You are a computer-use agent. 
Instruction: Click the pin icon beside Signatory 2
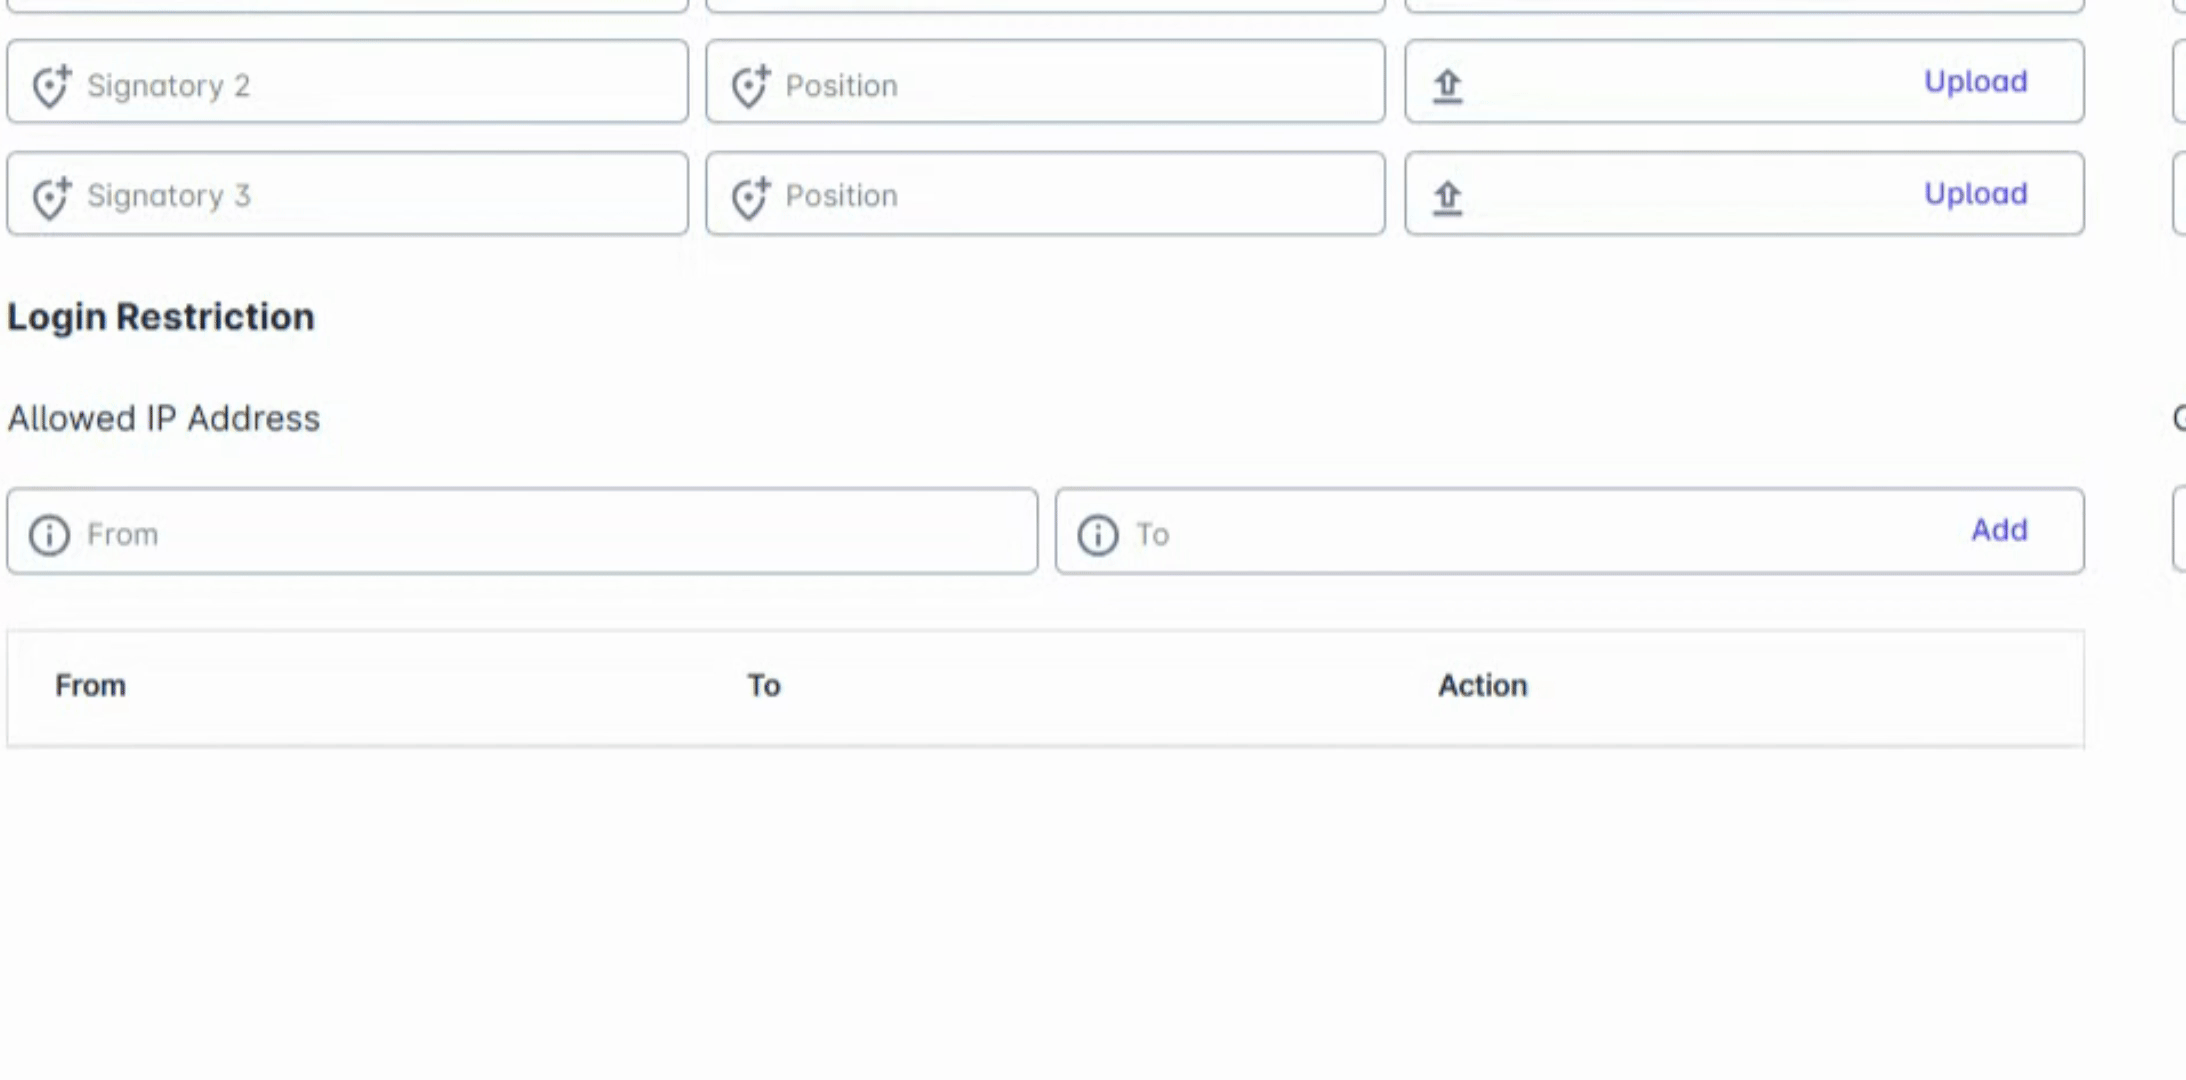(x=50, y=86)
